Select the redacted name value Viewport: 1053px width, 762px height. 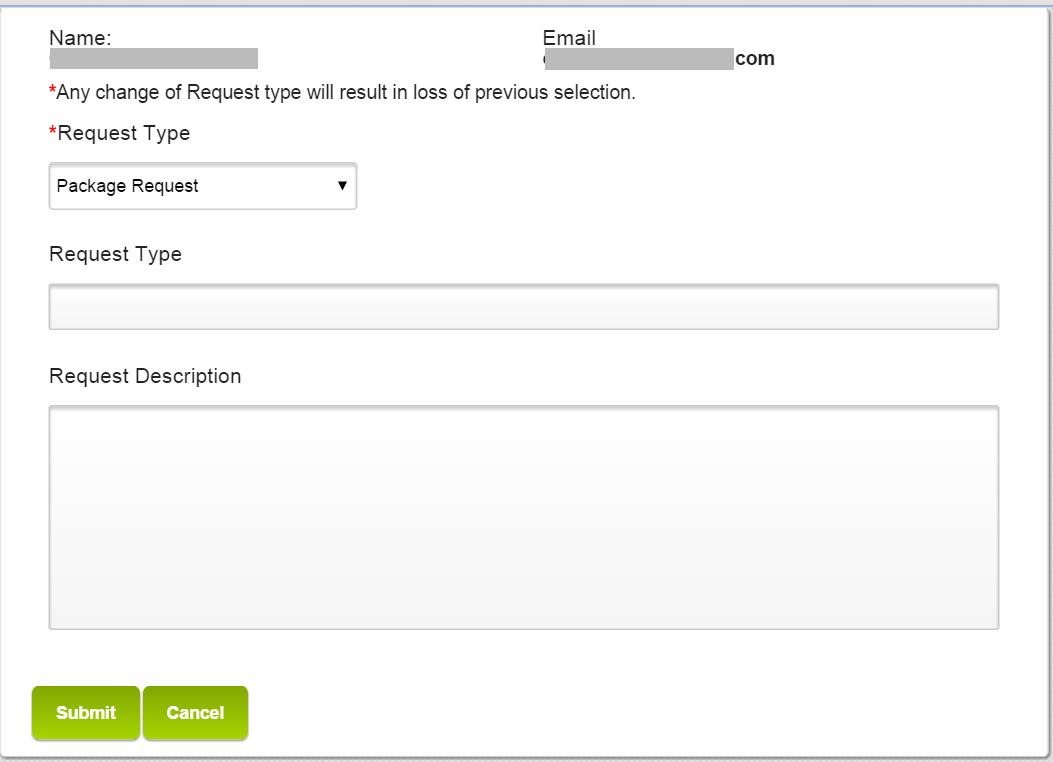coord(154,59)
